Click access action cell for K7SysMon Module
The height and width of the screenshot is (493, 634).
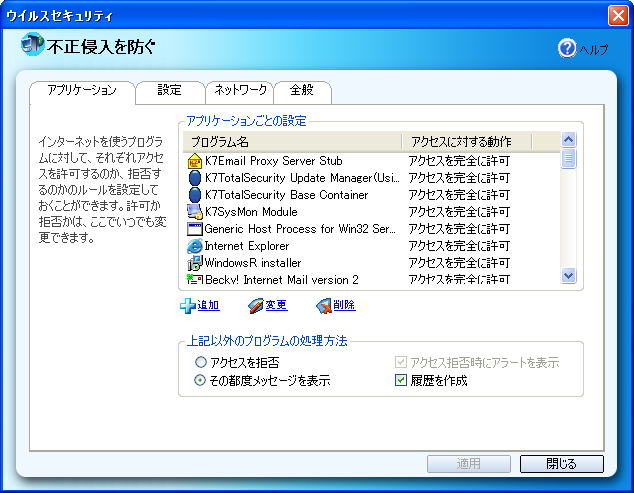point(459,212)
